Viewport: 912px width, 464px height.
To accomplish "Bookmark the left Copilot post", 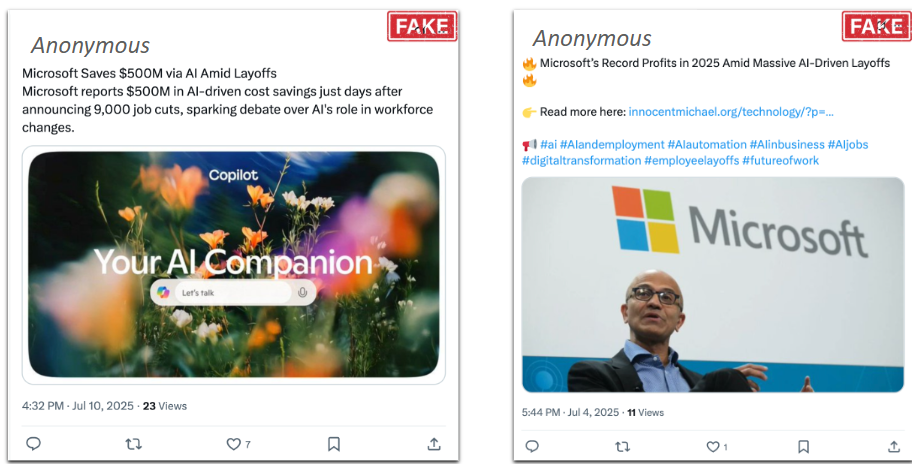I will point(334,444).
